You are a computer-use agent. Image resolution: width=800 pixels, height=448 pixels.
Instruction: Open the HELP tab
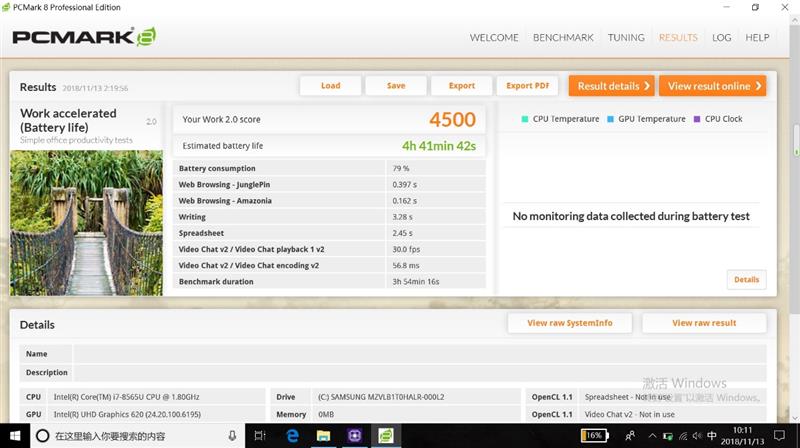coord(757,38)
